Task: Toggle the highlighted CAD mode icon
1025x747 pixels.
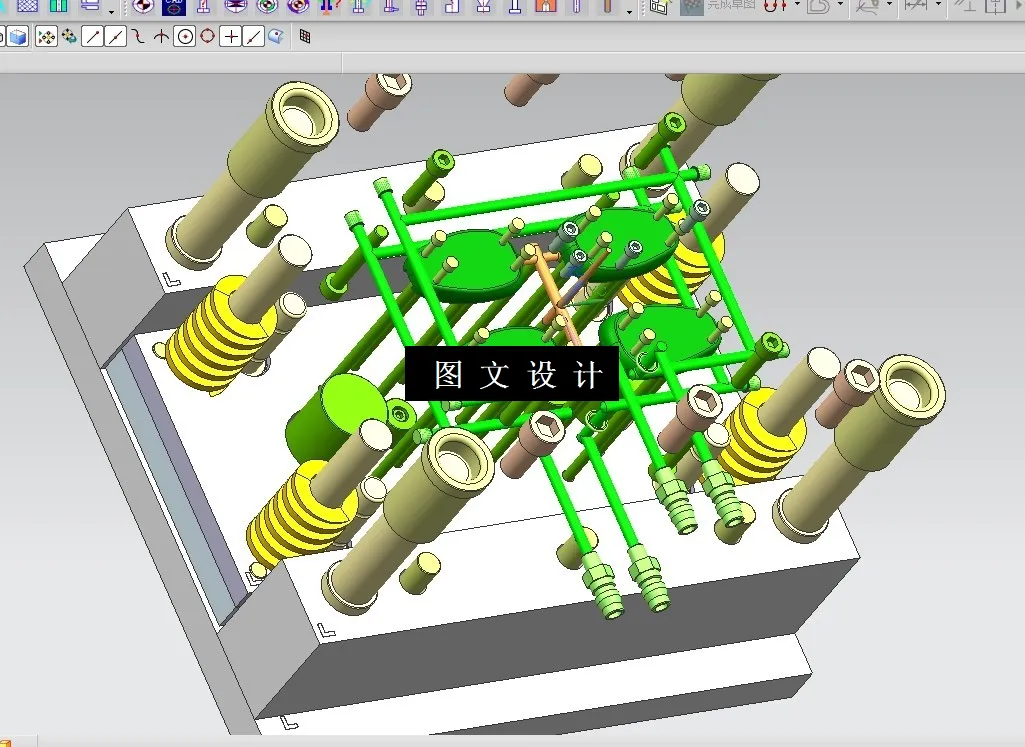Action: tap(174, 8)
